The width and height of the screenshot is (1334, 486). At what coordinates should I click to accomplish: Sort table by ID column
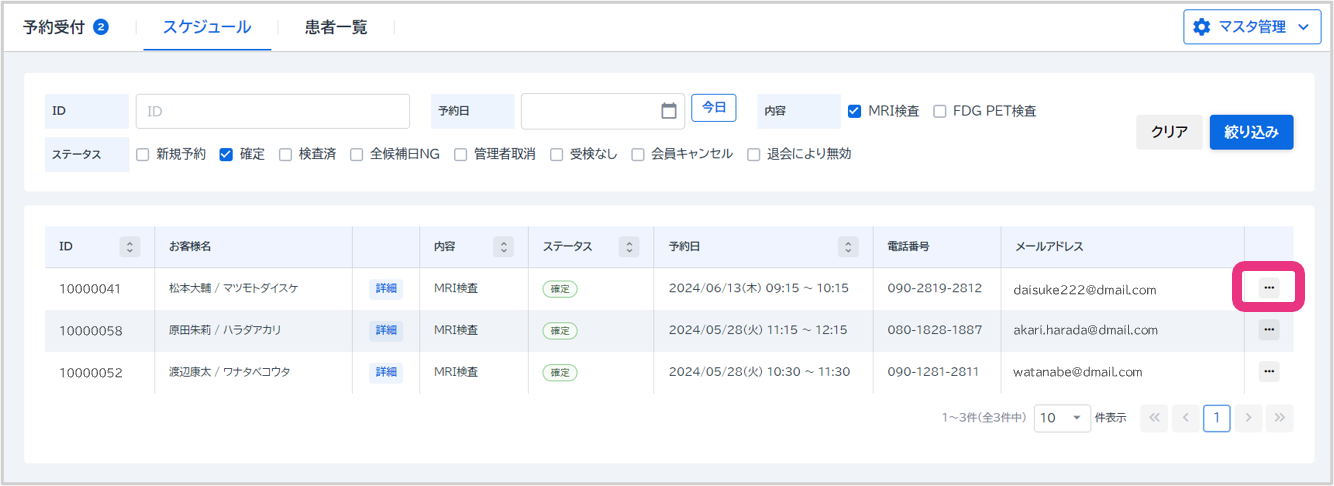[129, 246]
